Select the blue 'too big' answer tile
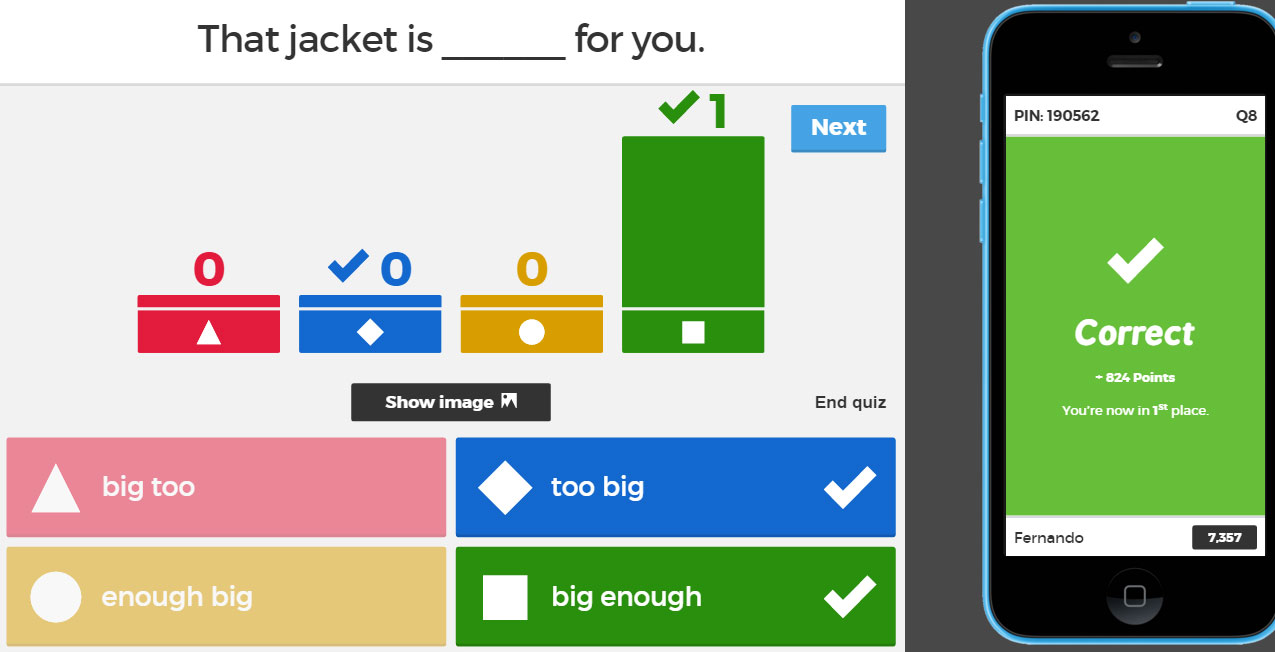Viewport: 1275px width, 652px height. click(x=675, y=487)
